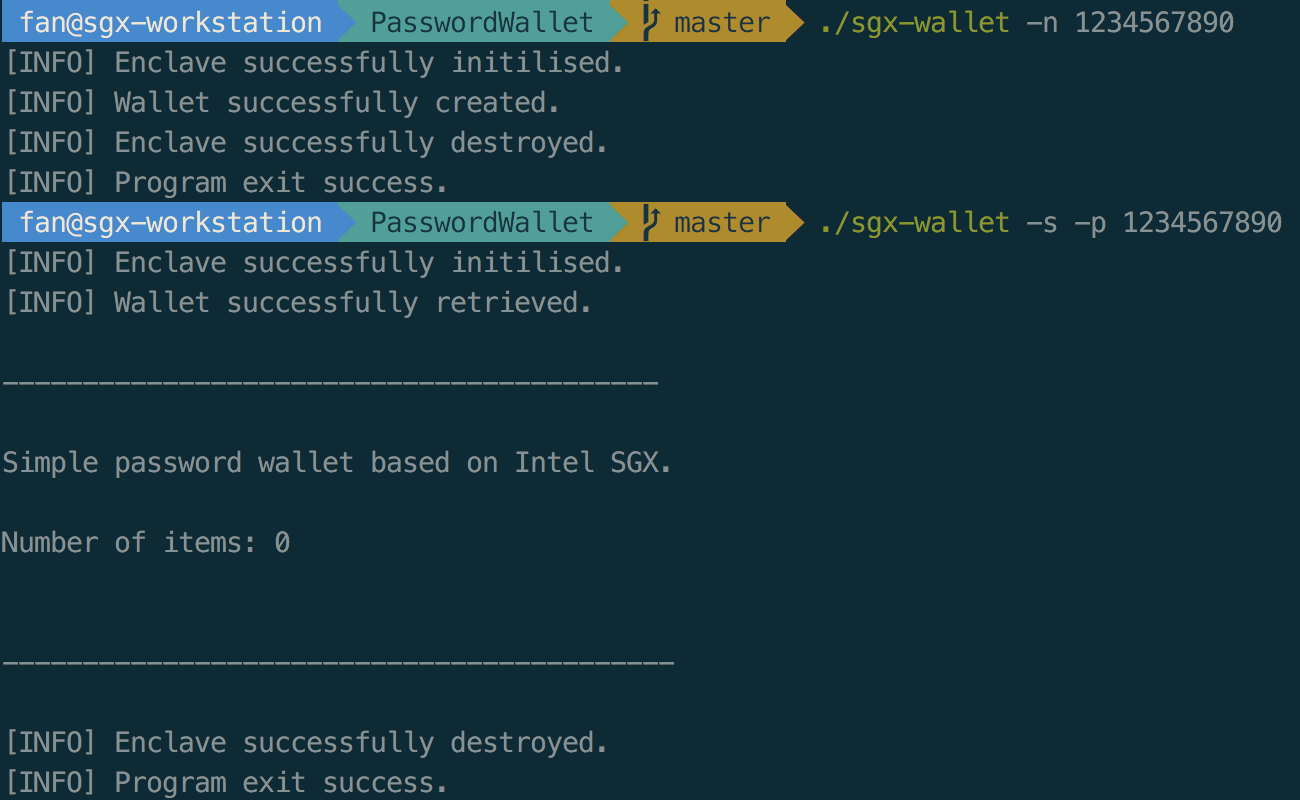Click the 'Number of items: 0' line
The width and height of the screenshot is (1300, 800).
146,542
